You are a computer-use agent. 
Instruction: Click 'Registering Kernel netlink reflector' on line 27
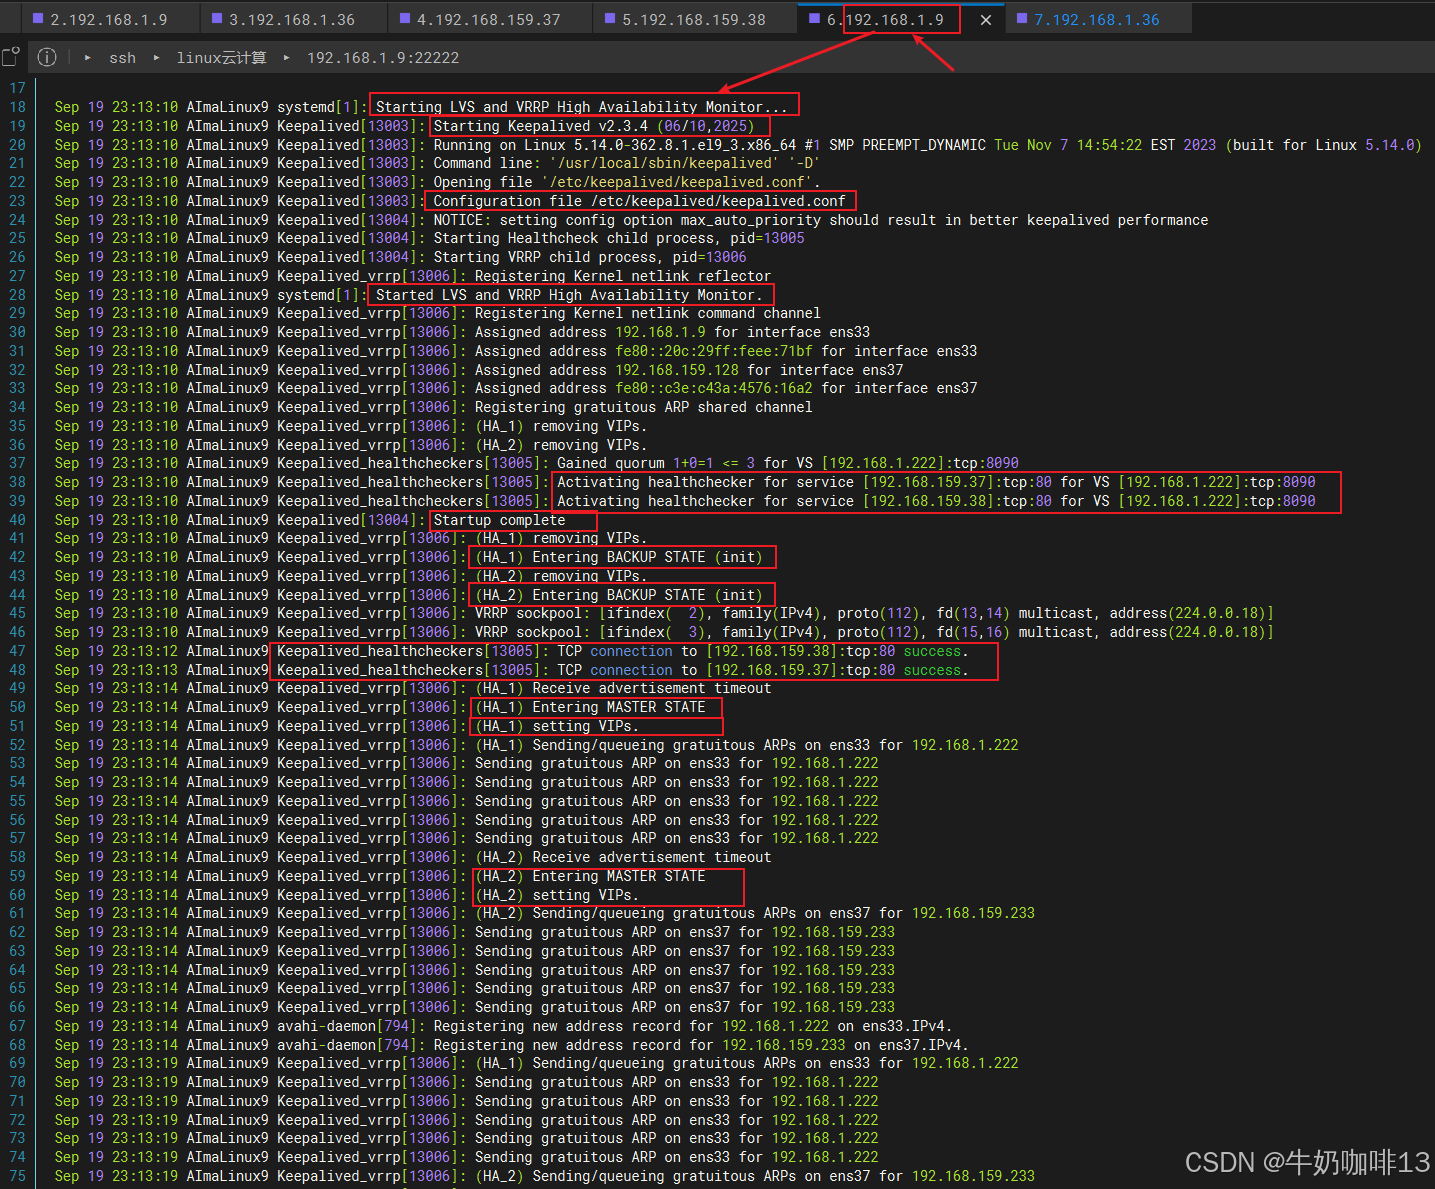click(x=623, y=276)
